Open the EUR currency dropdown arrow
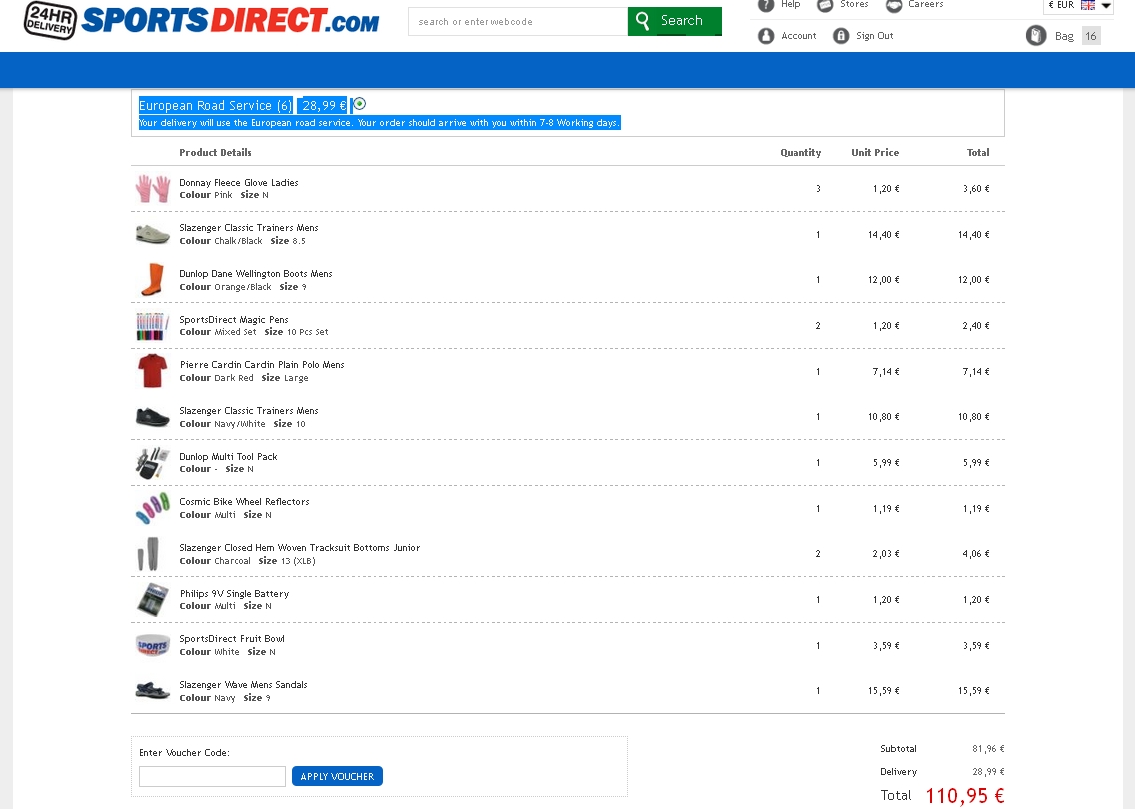Screen dimensions: 1135x809 pos(1106,5)
